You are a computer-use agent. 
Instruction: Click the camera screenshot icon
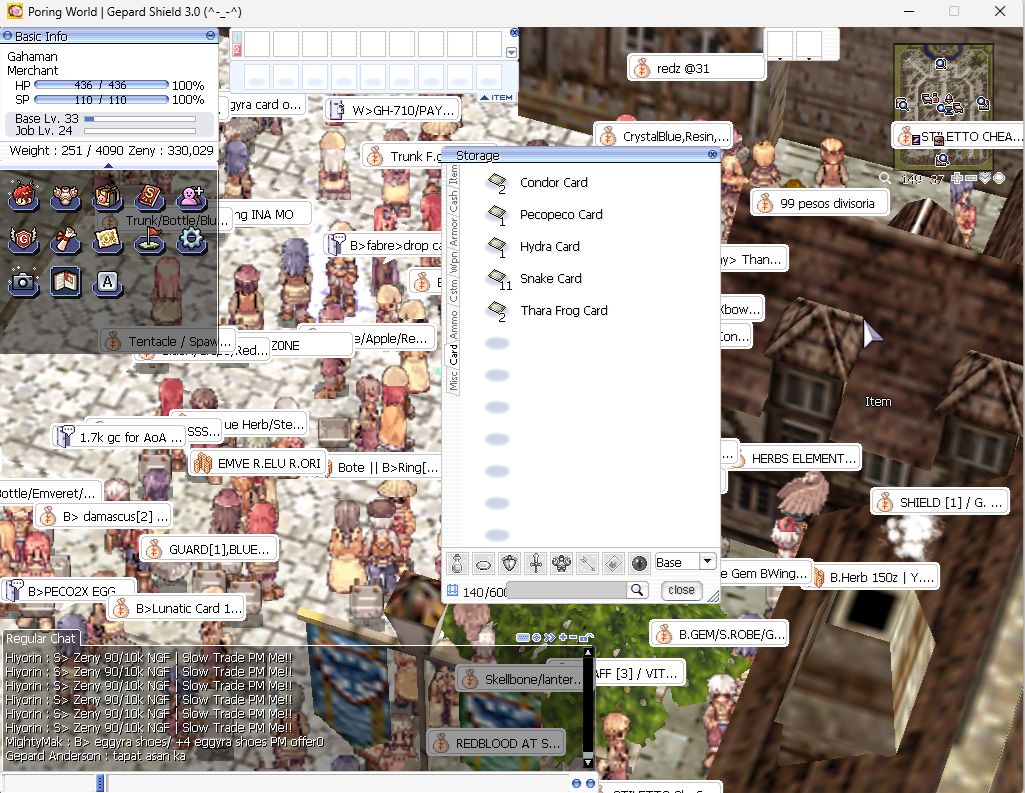[x=23, y=282]
